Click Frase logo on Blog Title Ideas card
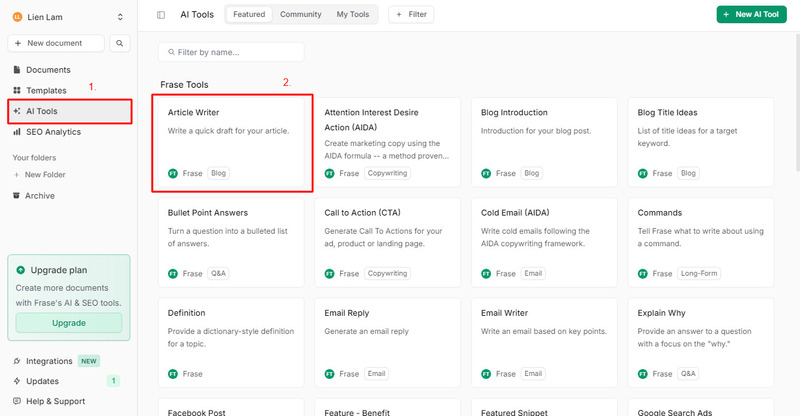The height and width of the screenshot is (416, 800). 643,174
